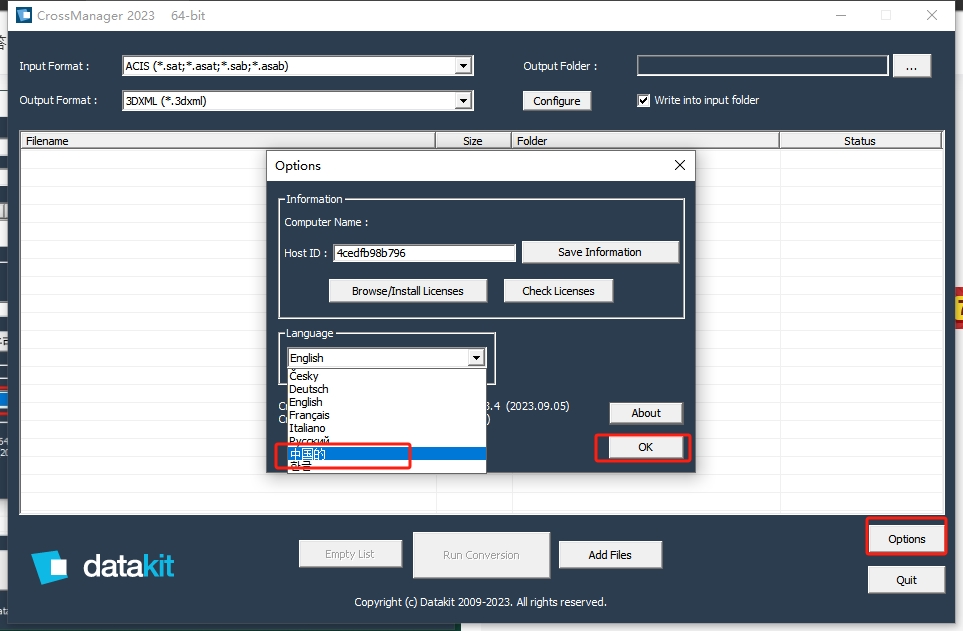Select Deutsch in language list

pyautogui.click(x=387, y=389)
